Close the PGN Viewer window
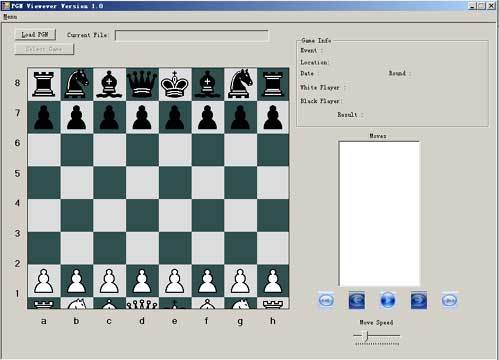Screen dimensions: 499x360 (x=491, y=6)
